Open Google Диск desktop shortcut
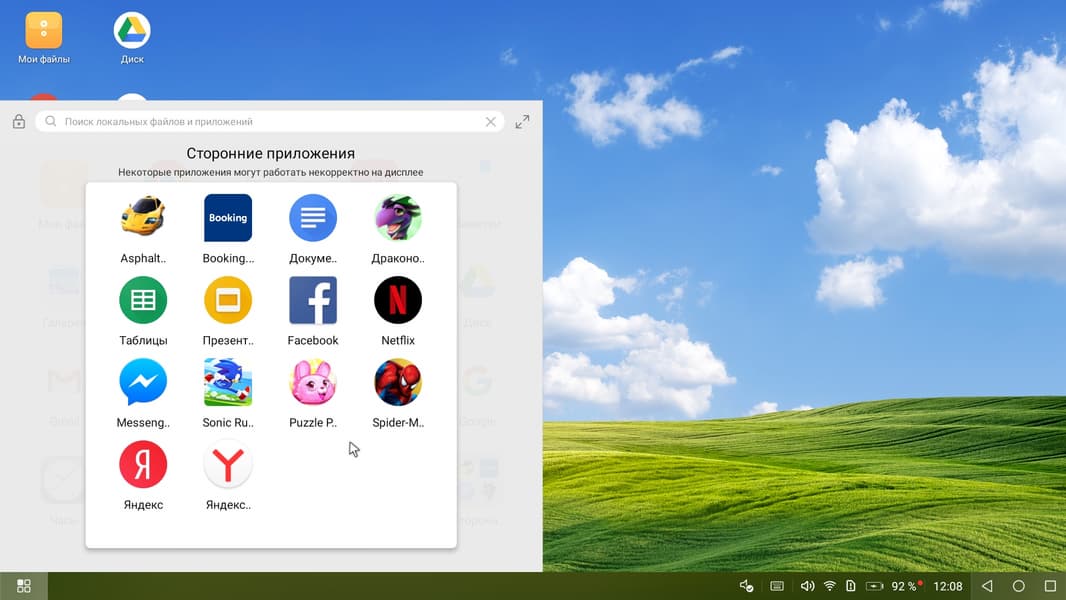1066x600 pixels. 132,38
